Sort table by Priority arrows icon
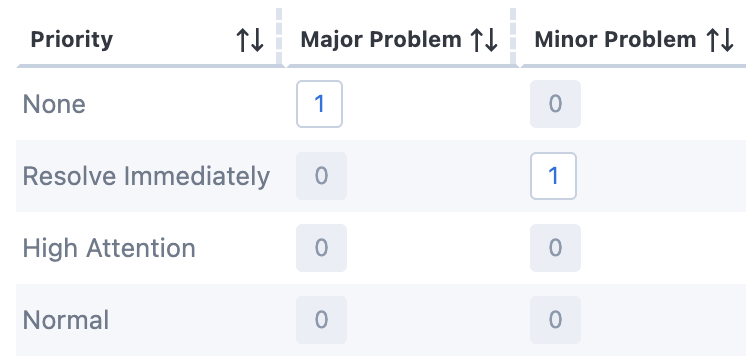Screen dimensions: 746x364 tap(250, 40)
